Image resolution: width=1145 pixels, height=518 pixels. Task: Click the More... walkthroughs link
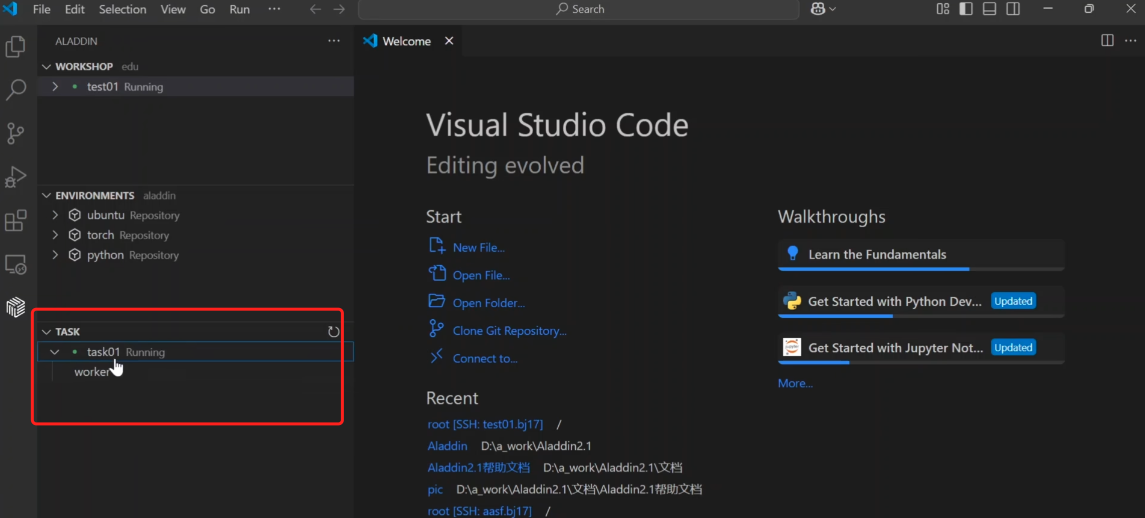pos(795,384)
